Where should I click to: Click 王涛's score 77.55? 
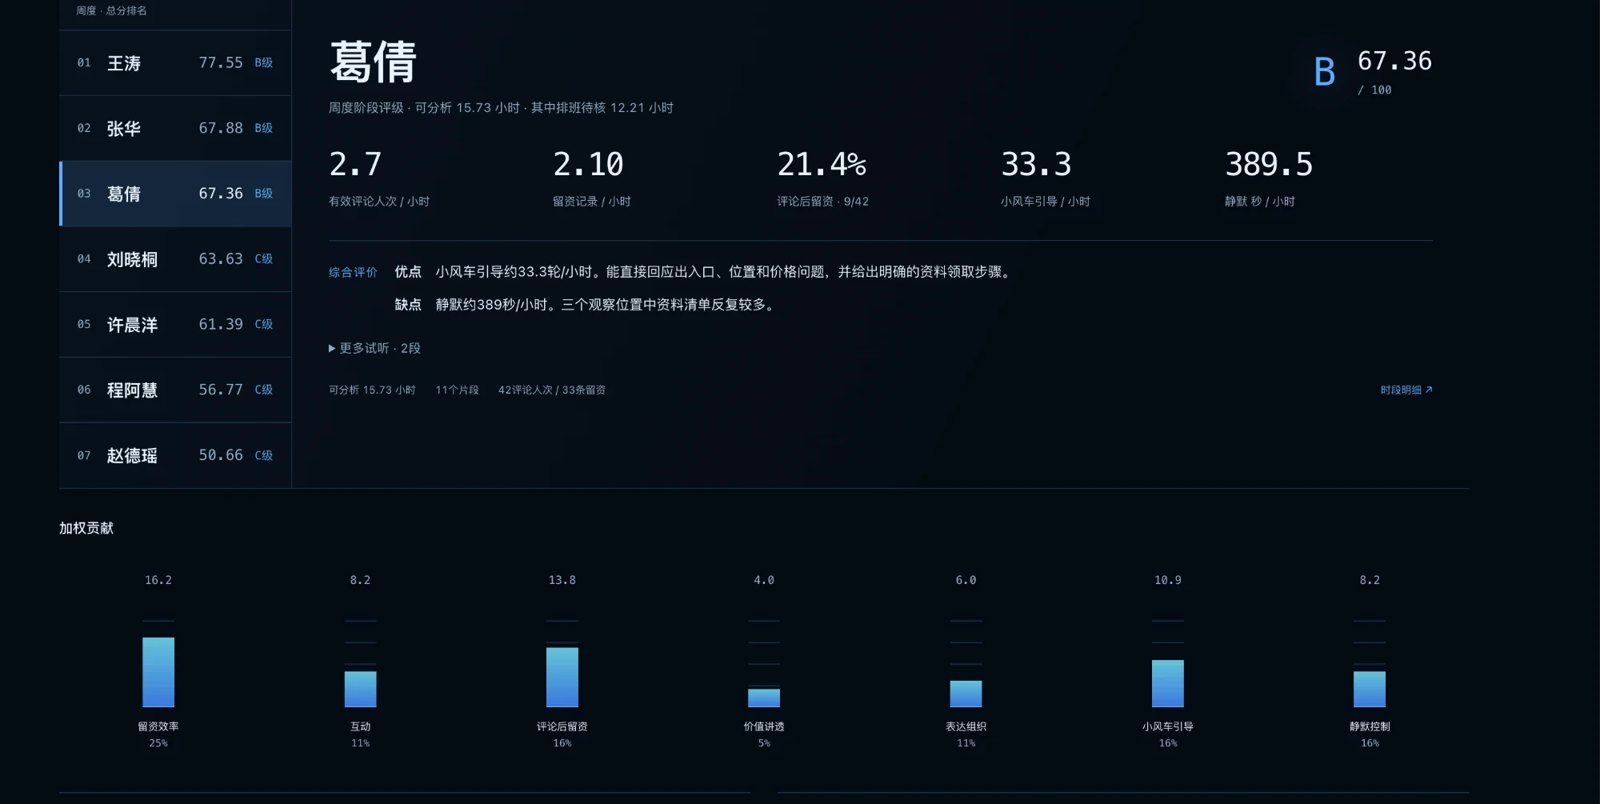coord(221,63)
